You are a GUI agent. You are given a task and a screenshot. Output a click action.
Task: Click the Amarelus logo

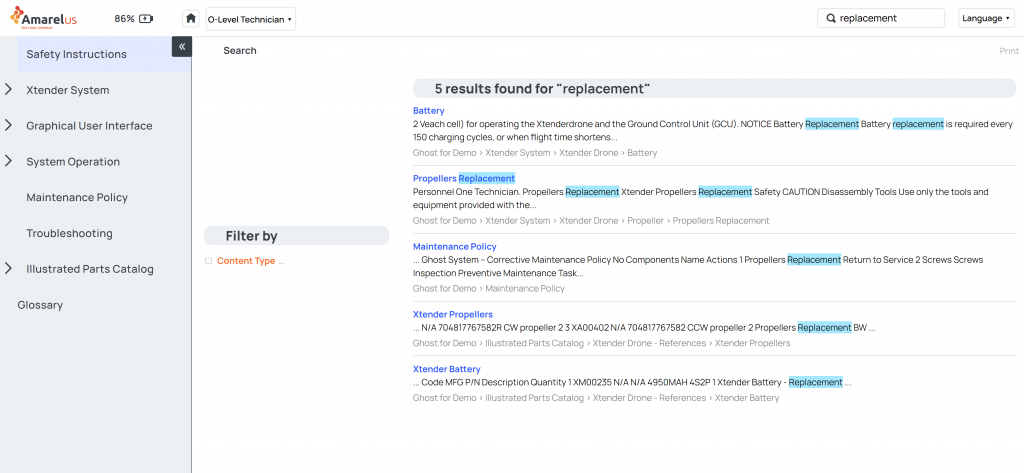44,18
